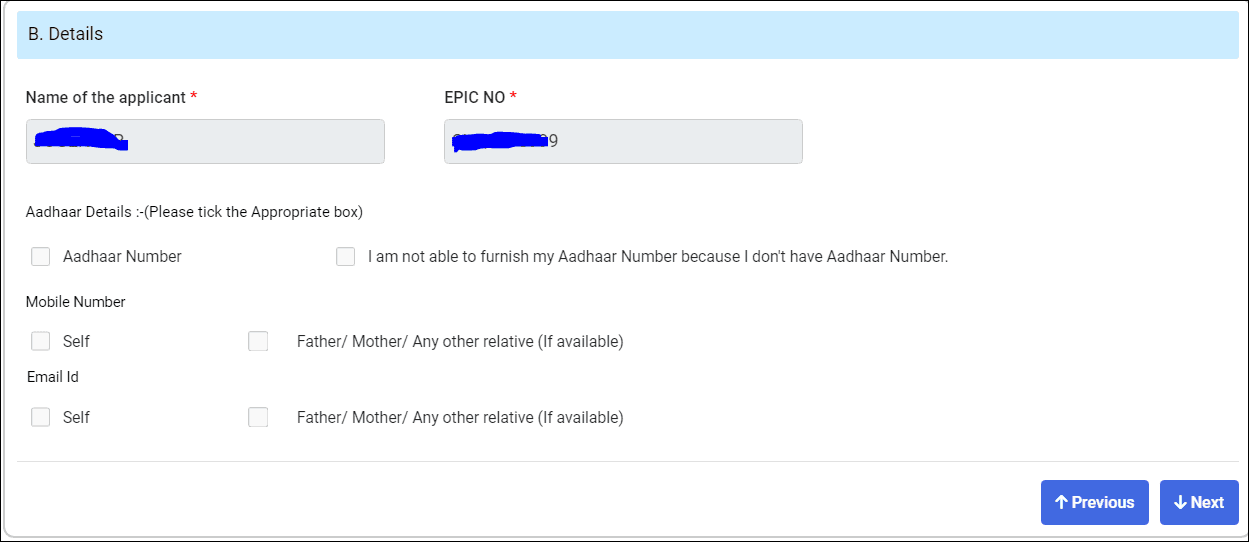Click the 'Aadhaar Number' checkbox label text
1249x542 pixels.
(122, 257)
